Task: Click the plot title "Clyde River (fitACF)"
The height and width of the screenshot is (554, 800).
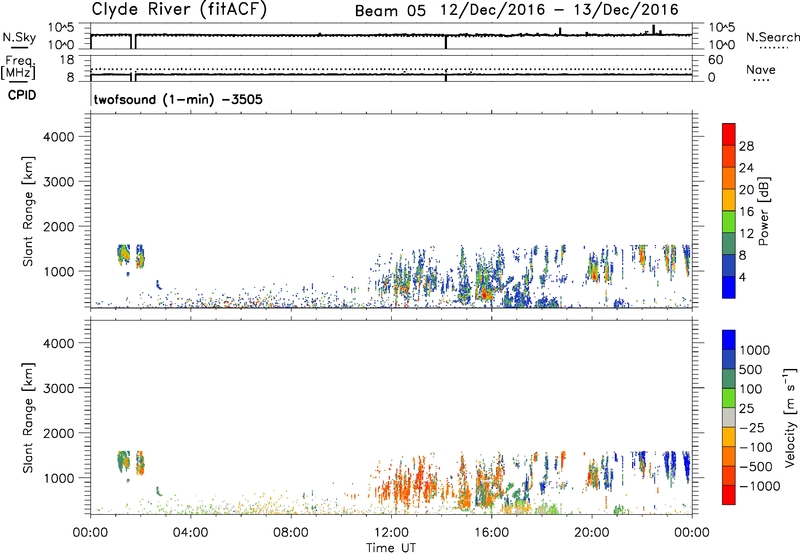Action: (x=179, y=9)
